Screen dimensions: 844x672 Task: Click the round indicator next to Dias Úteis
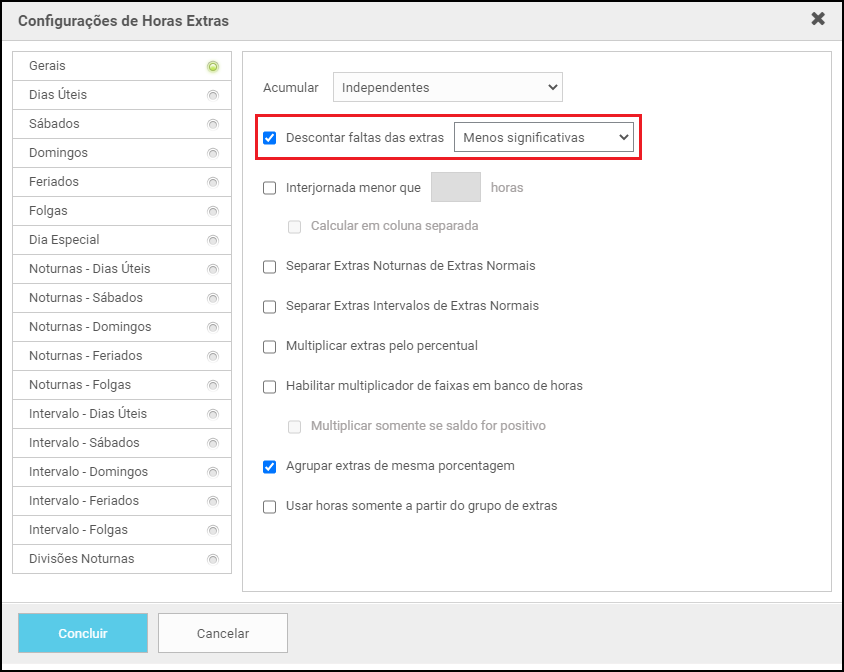pyautogui.click(x=212, y=96)
